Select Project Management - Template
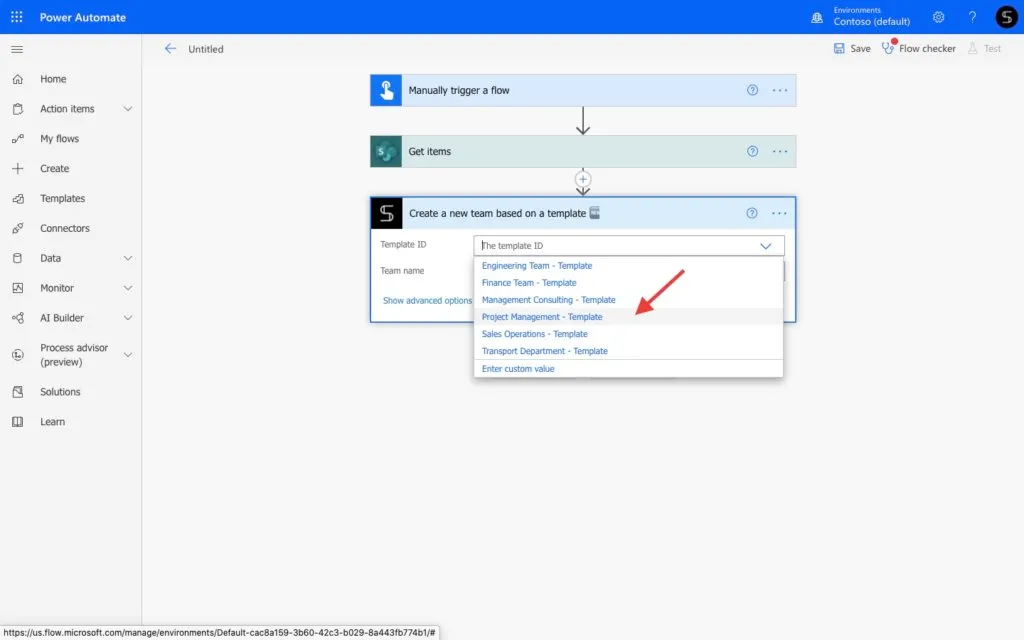Viewport: 1024px width, 640px height. tap(628, 317)
